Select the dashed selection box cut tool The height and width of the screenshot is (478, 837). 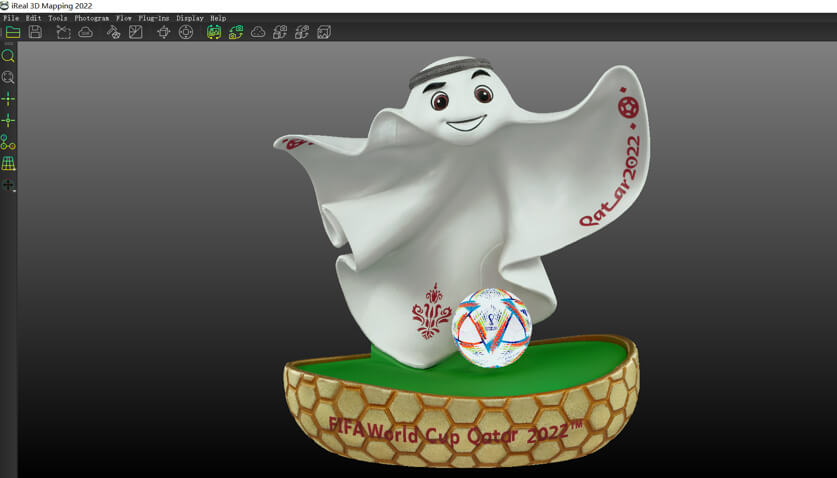[64, 32]
